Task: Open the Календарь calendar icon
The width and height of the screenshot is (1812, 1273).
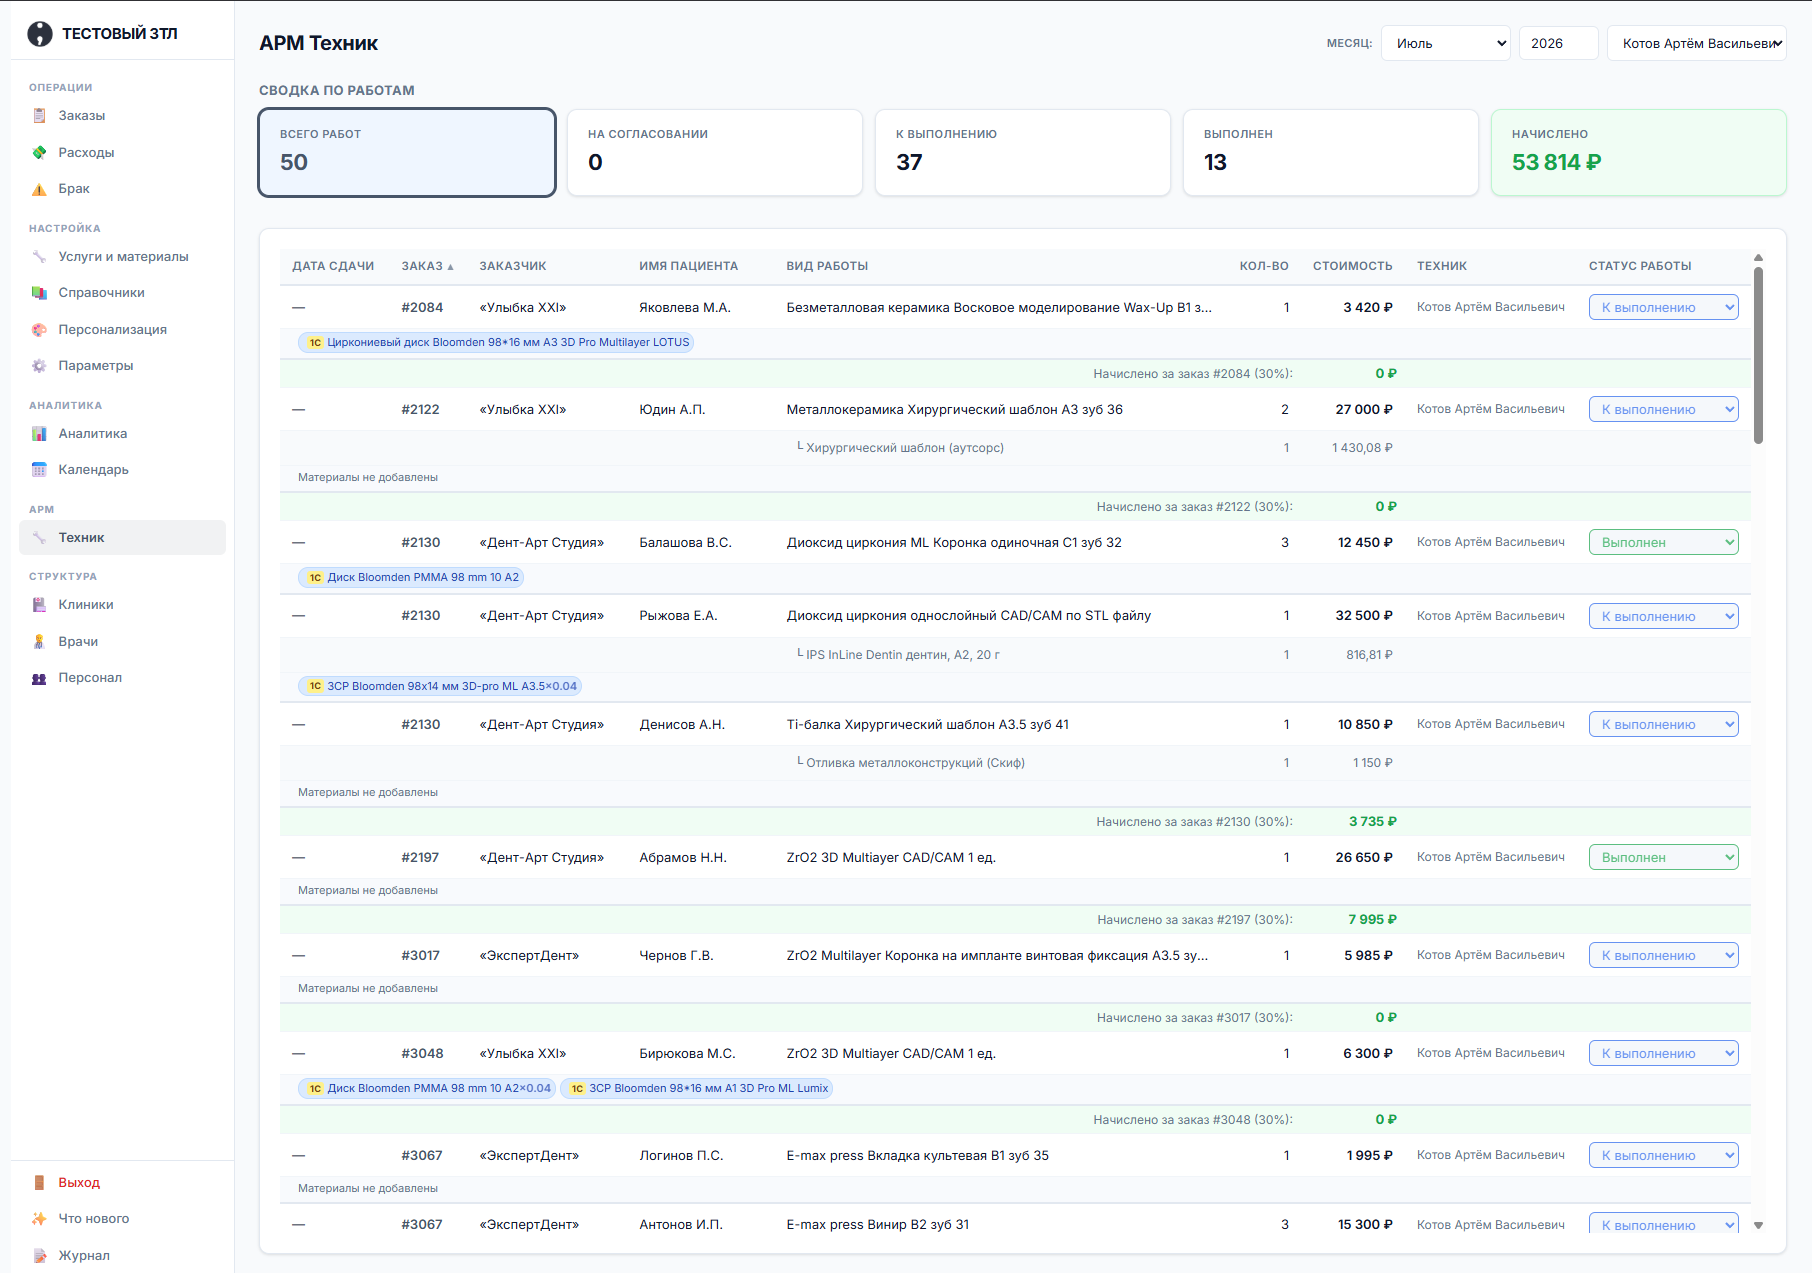Action: pyautogui.click(x=39, y=470)
